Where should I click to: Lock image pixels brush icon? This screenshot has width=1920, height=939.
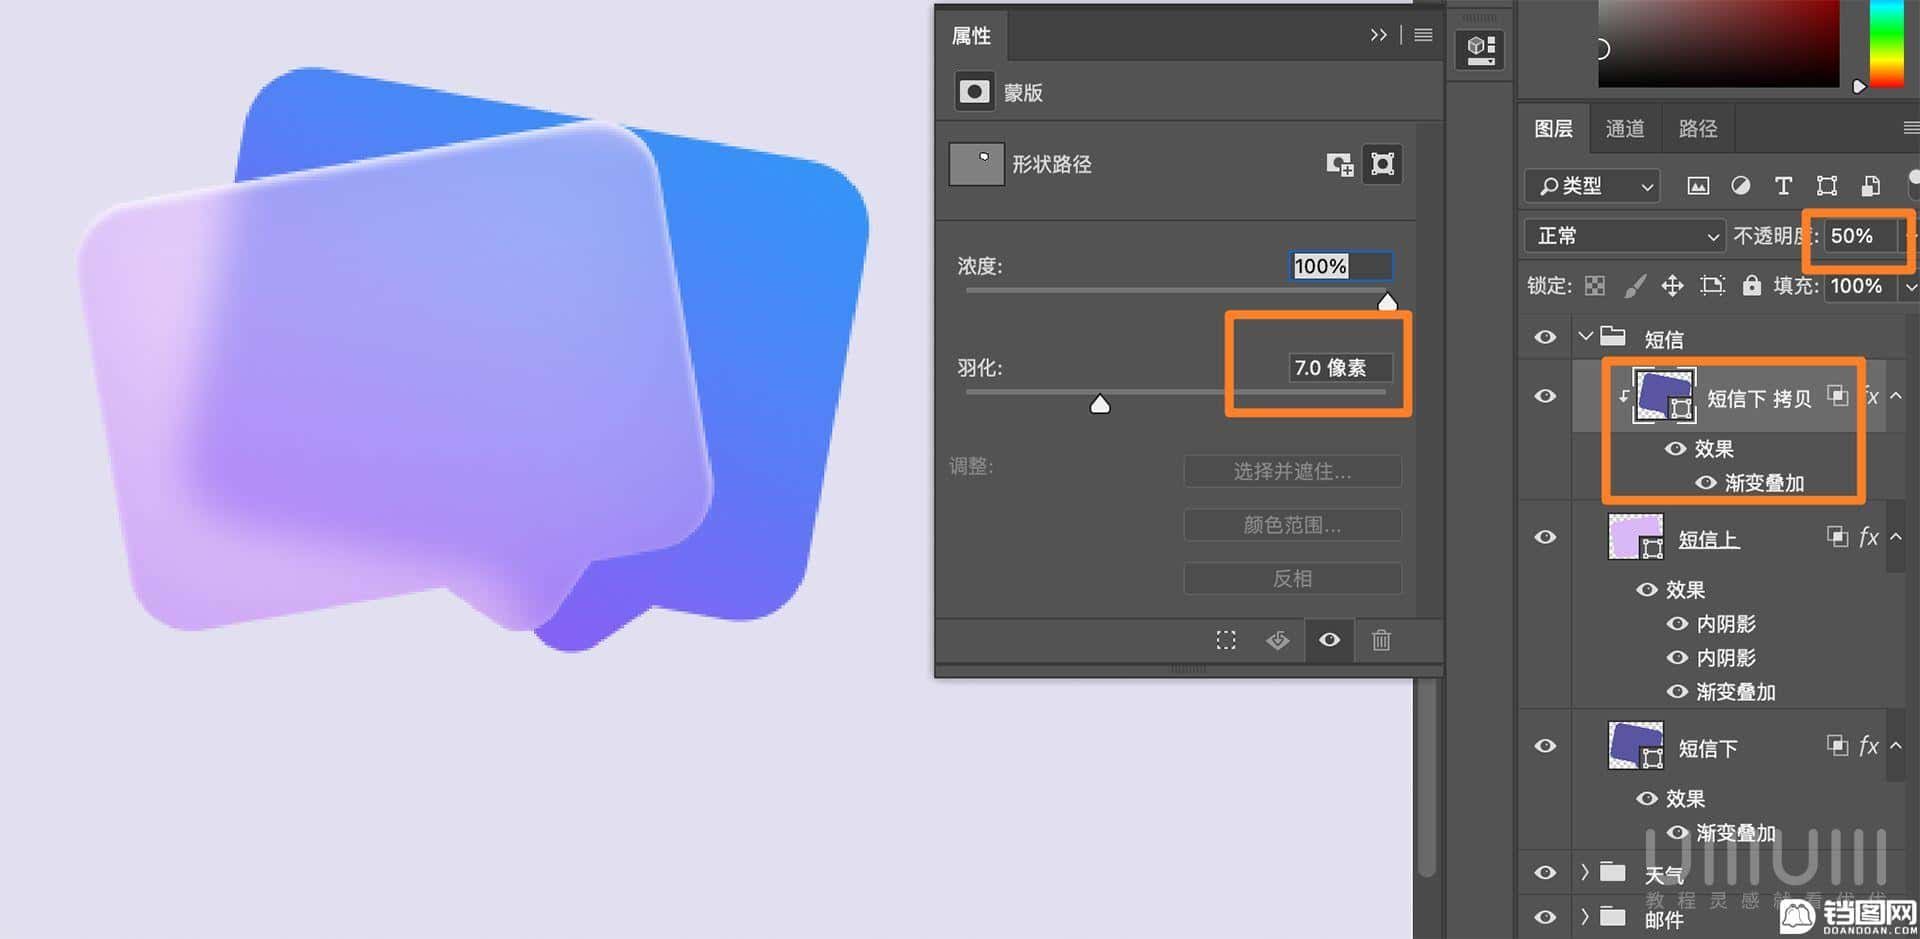[1635, 287]
